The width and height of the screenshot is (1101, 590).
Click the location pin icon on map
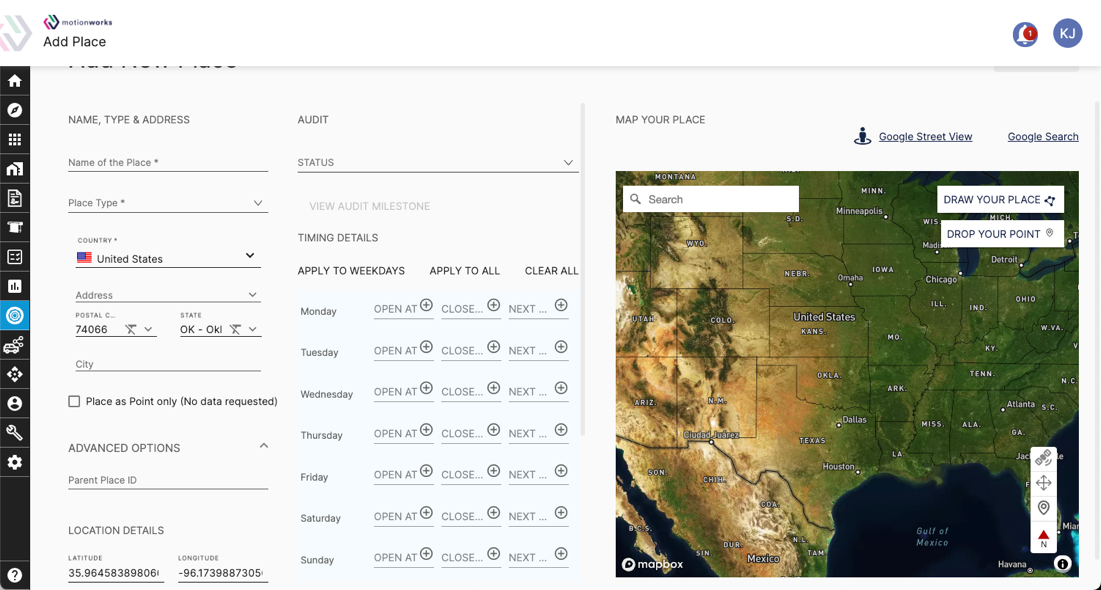pos(1043,508)
